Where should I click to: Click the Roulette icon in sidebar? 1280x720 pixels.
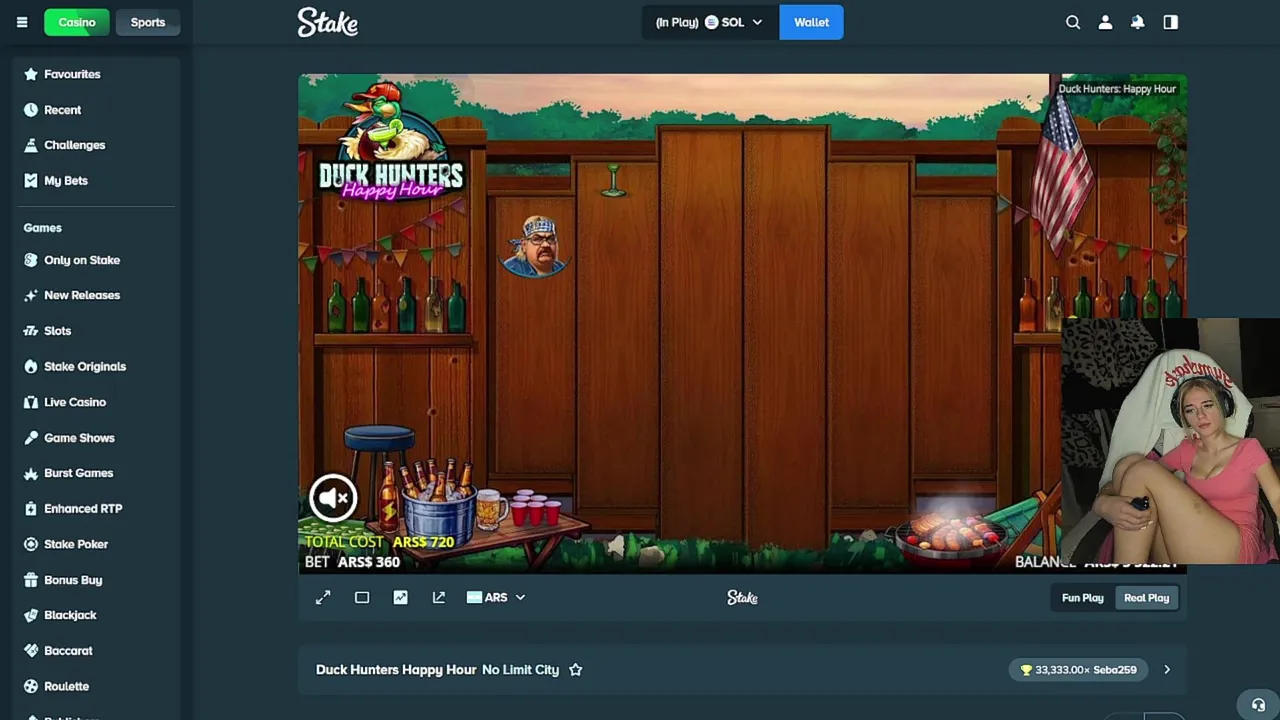[x=31, y=686]
